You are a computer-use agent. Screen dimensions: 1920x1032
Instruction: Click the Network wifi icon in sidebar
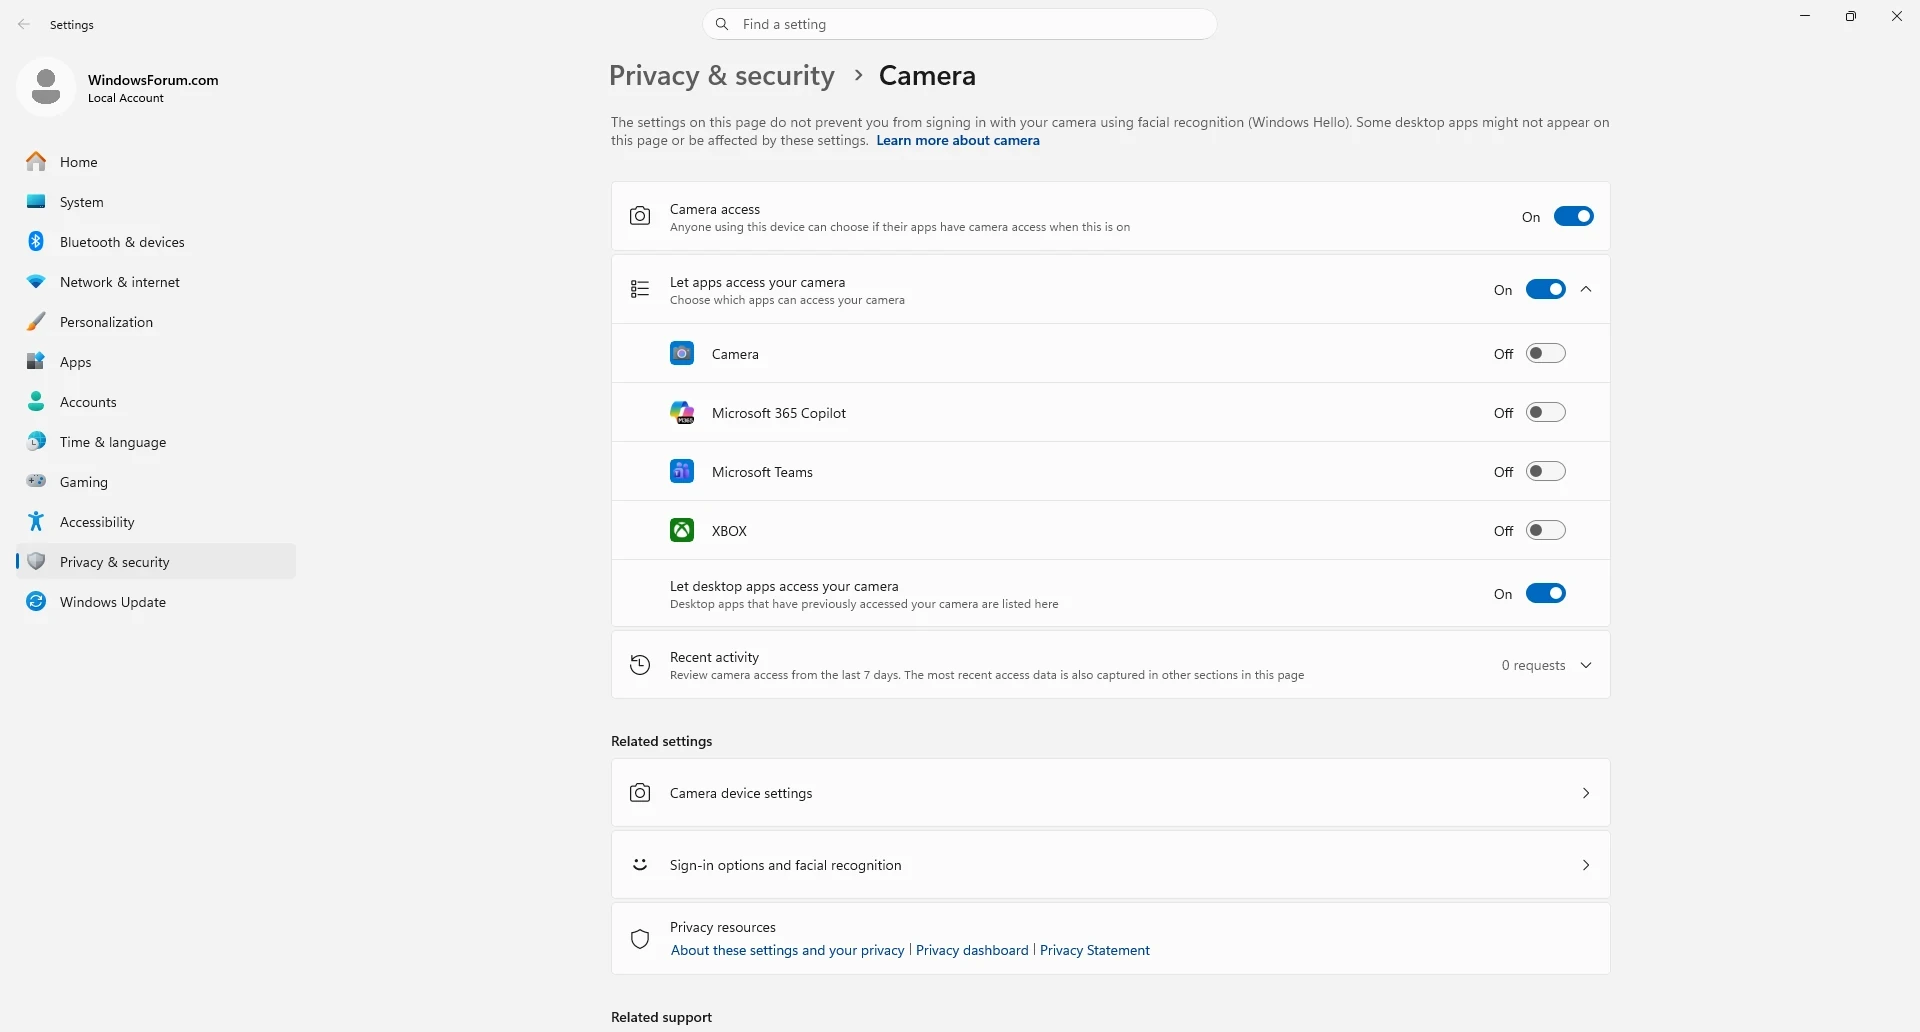36,282
